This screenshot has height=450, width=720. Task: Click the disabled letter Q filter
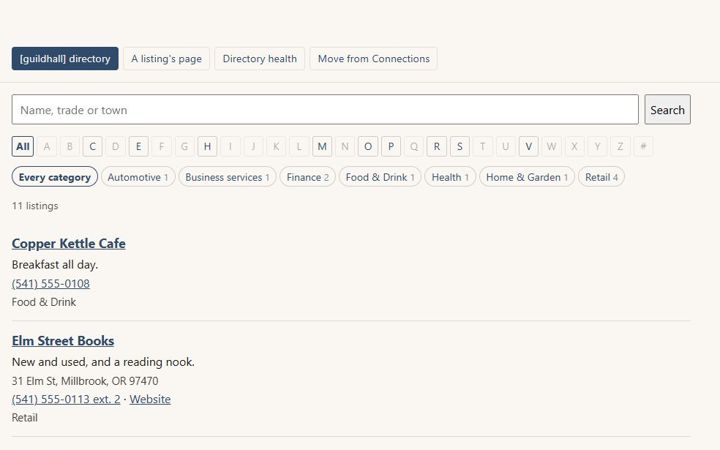[414, 146]
